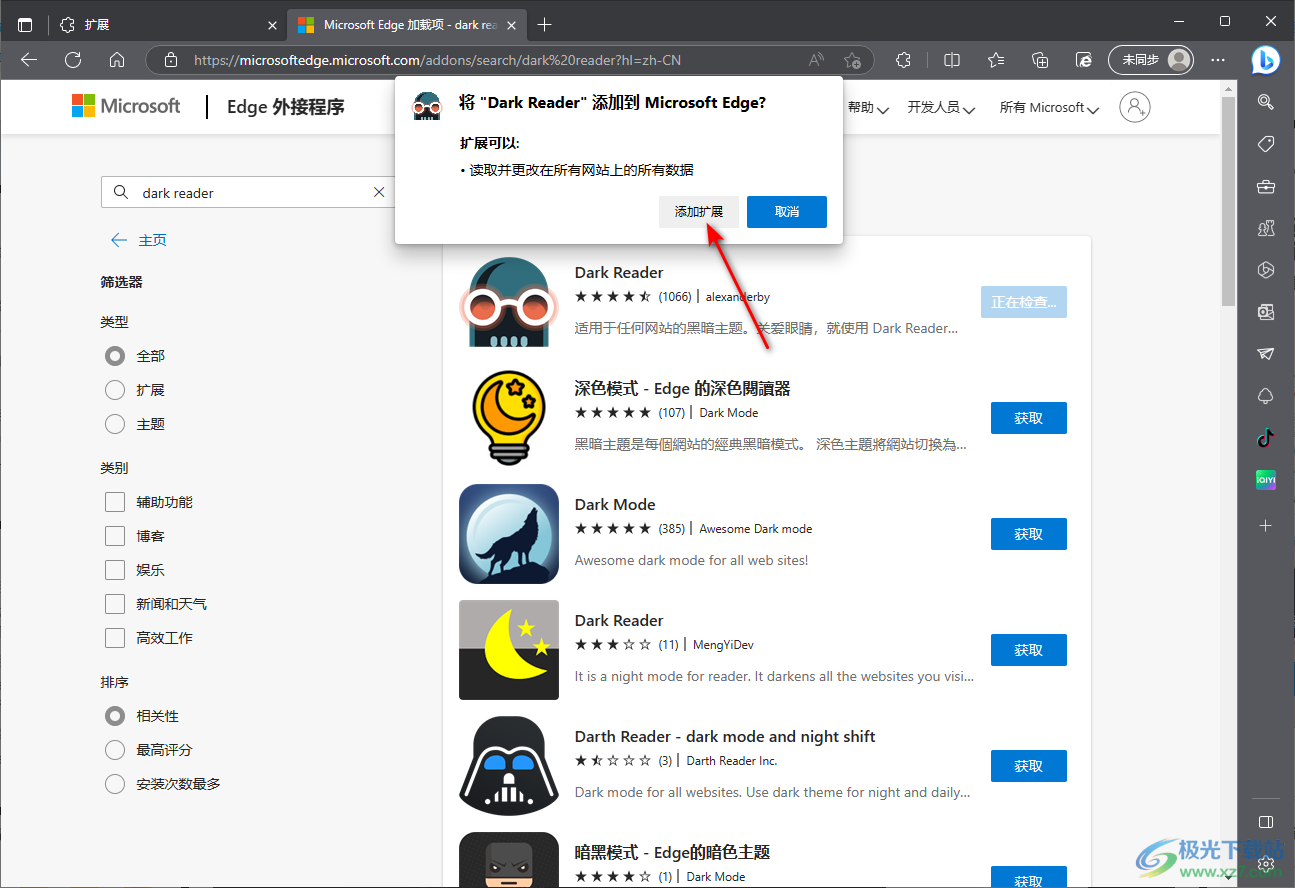Open the iQIYI icon in sidebar
Screen dimensions: 1295x888
[1265, 480]
